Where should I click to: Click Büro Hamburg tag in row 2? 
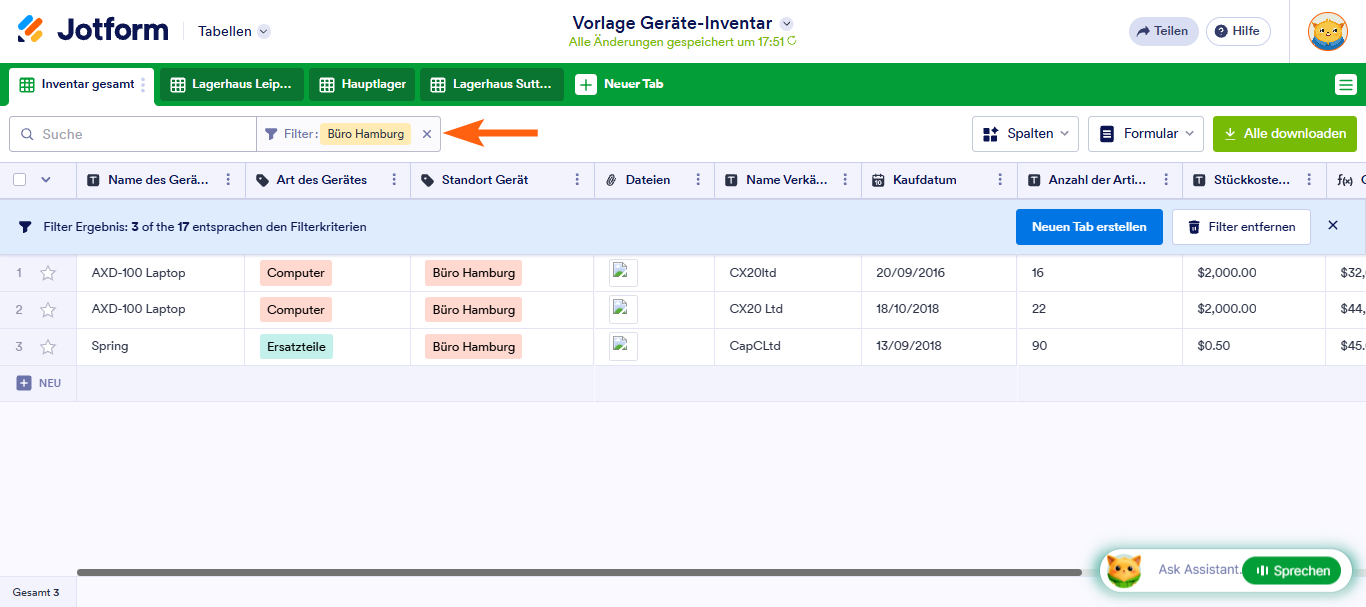tap(474, 309)
